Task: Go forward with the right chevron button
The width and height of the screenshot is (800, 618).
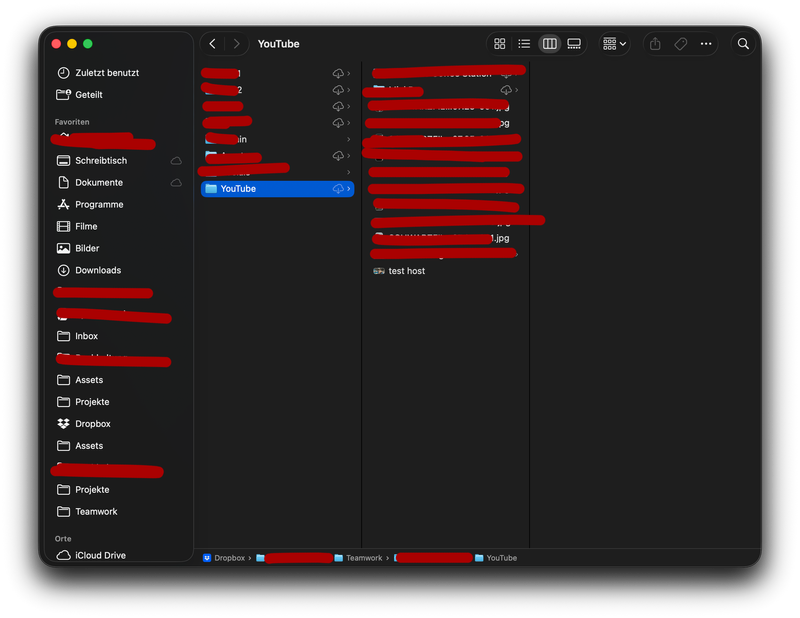Action: pyautogui.click(x=236, y=44)
